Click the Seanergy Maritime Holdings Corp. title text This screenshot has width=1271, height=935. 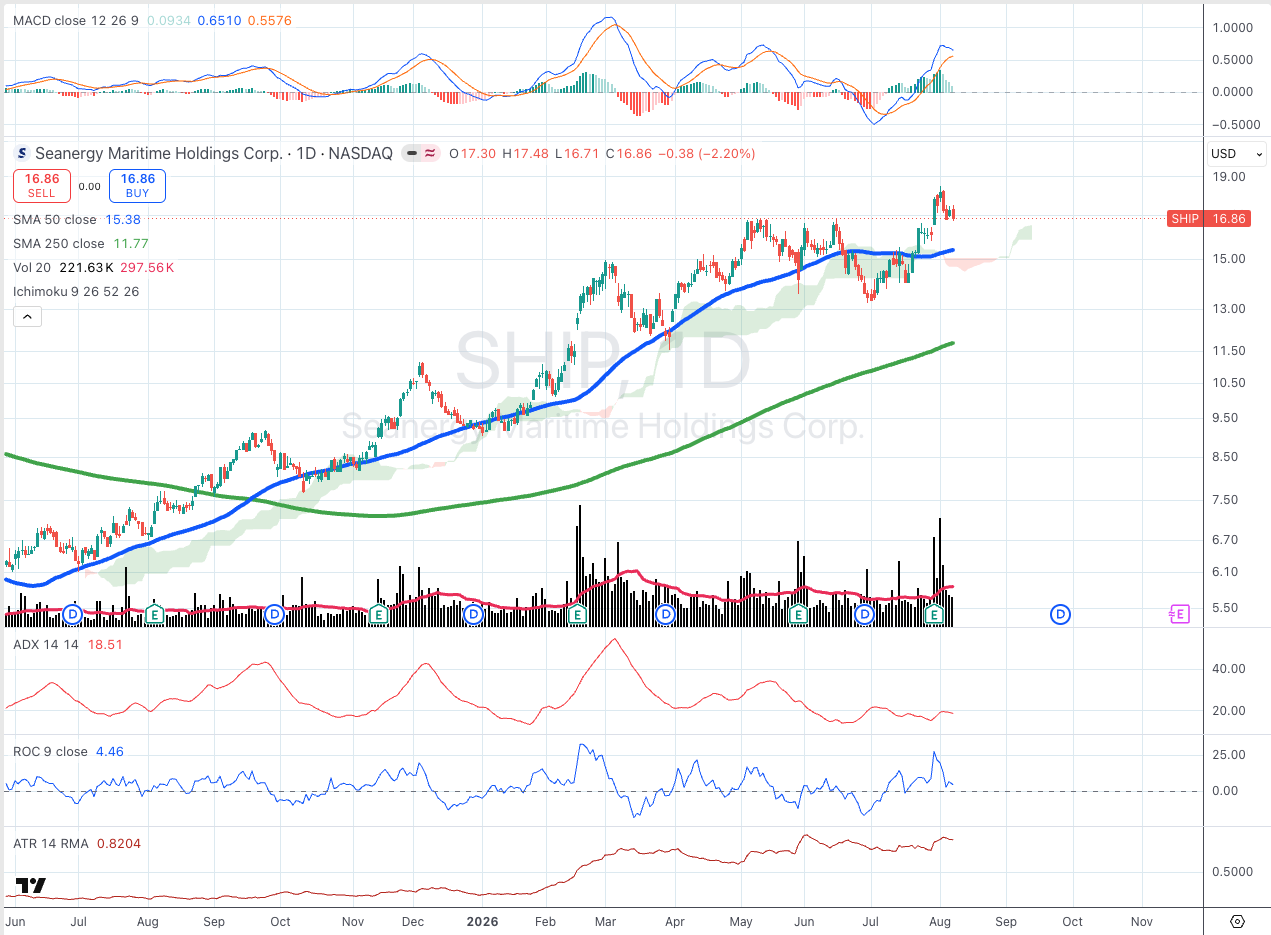(x=159, y=154)
